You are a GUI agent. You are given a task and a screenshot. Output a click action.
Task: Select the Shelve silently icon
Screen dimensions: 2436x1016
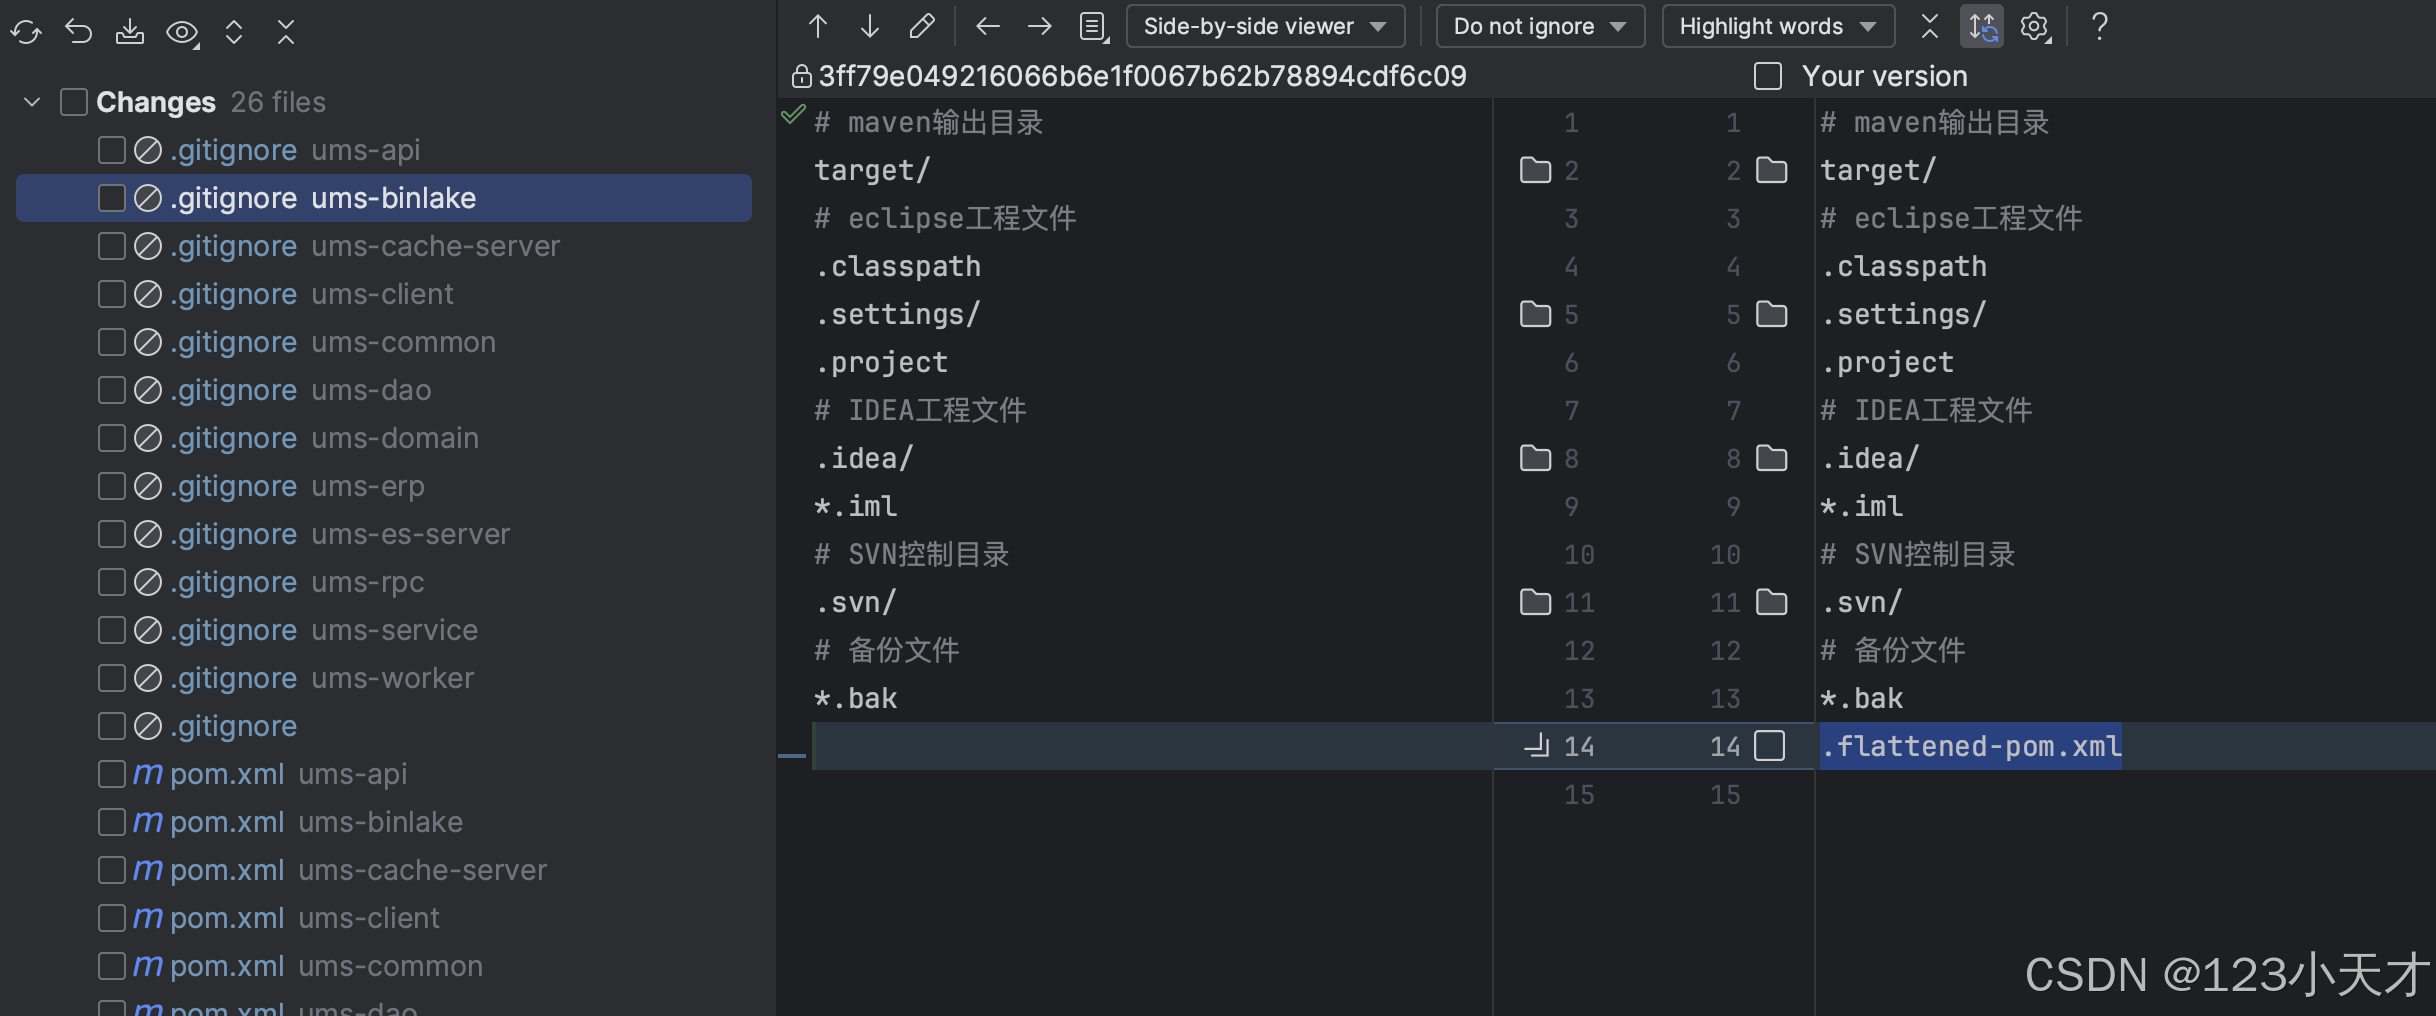(130, 32)
